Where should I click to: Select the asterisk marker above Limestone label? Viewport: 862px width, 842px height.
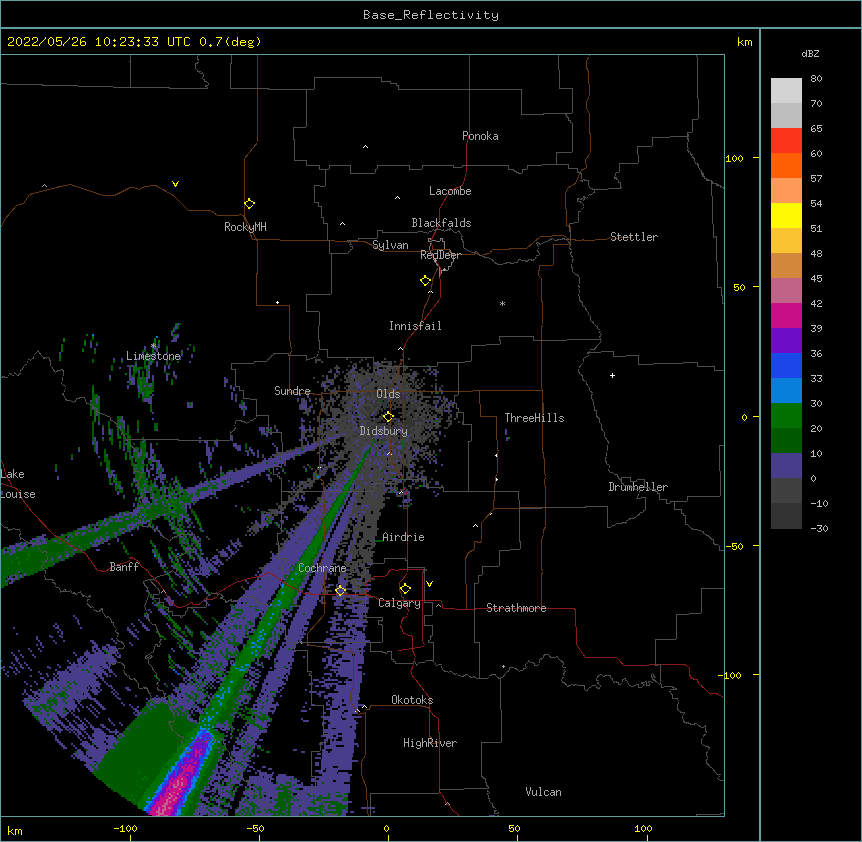click(x=153, y=346)
